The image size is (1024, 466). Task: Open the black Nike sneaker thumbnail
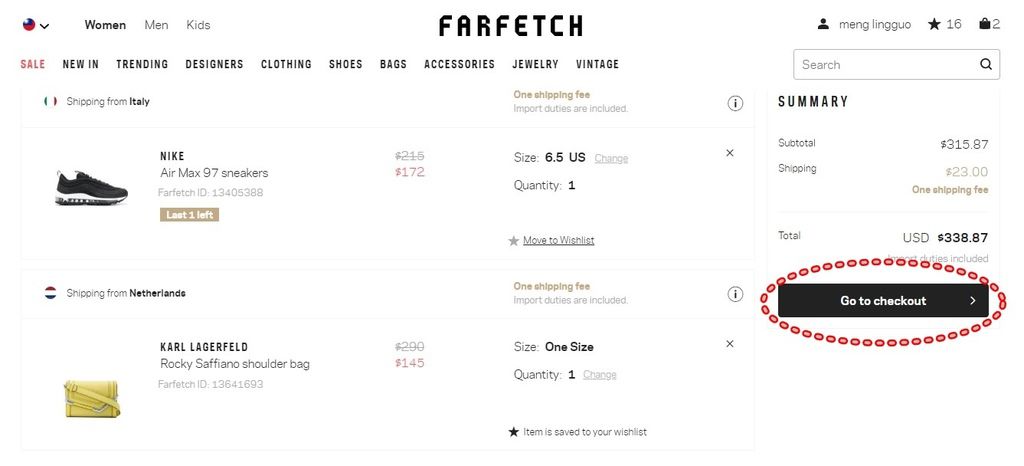[91, 188]
